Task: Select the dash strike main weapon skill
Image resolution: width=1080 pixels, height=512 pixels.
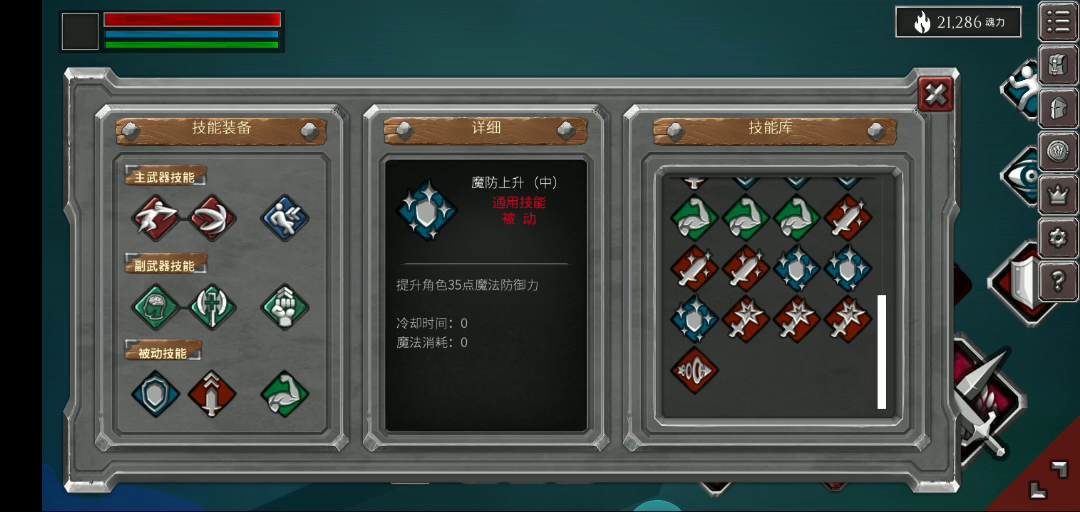Action: click(156, 218)
